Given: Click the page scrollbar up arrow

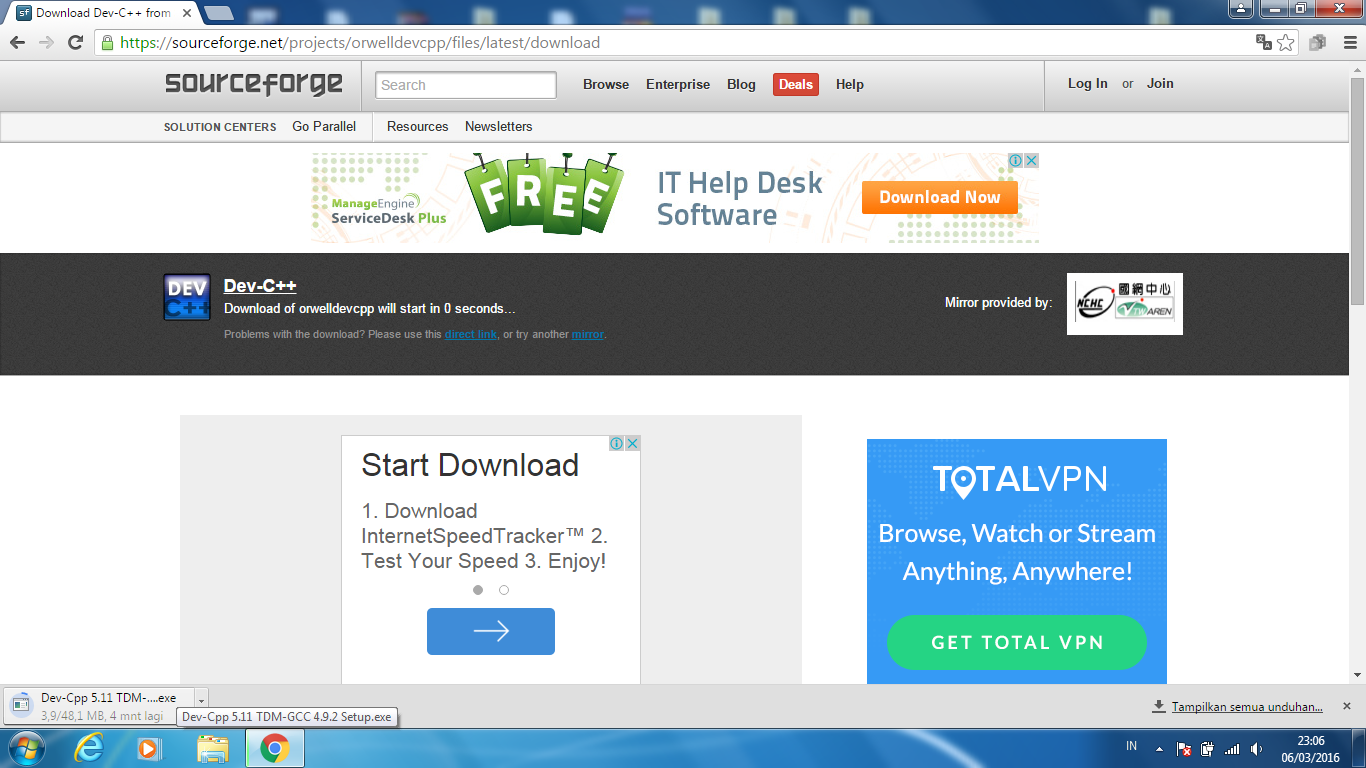Looking at the screenshot, I should [1357, 68].
